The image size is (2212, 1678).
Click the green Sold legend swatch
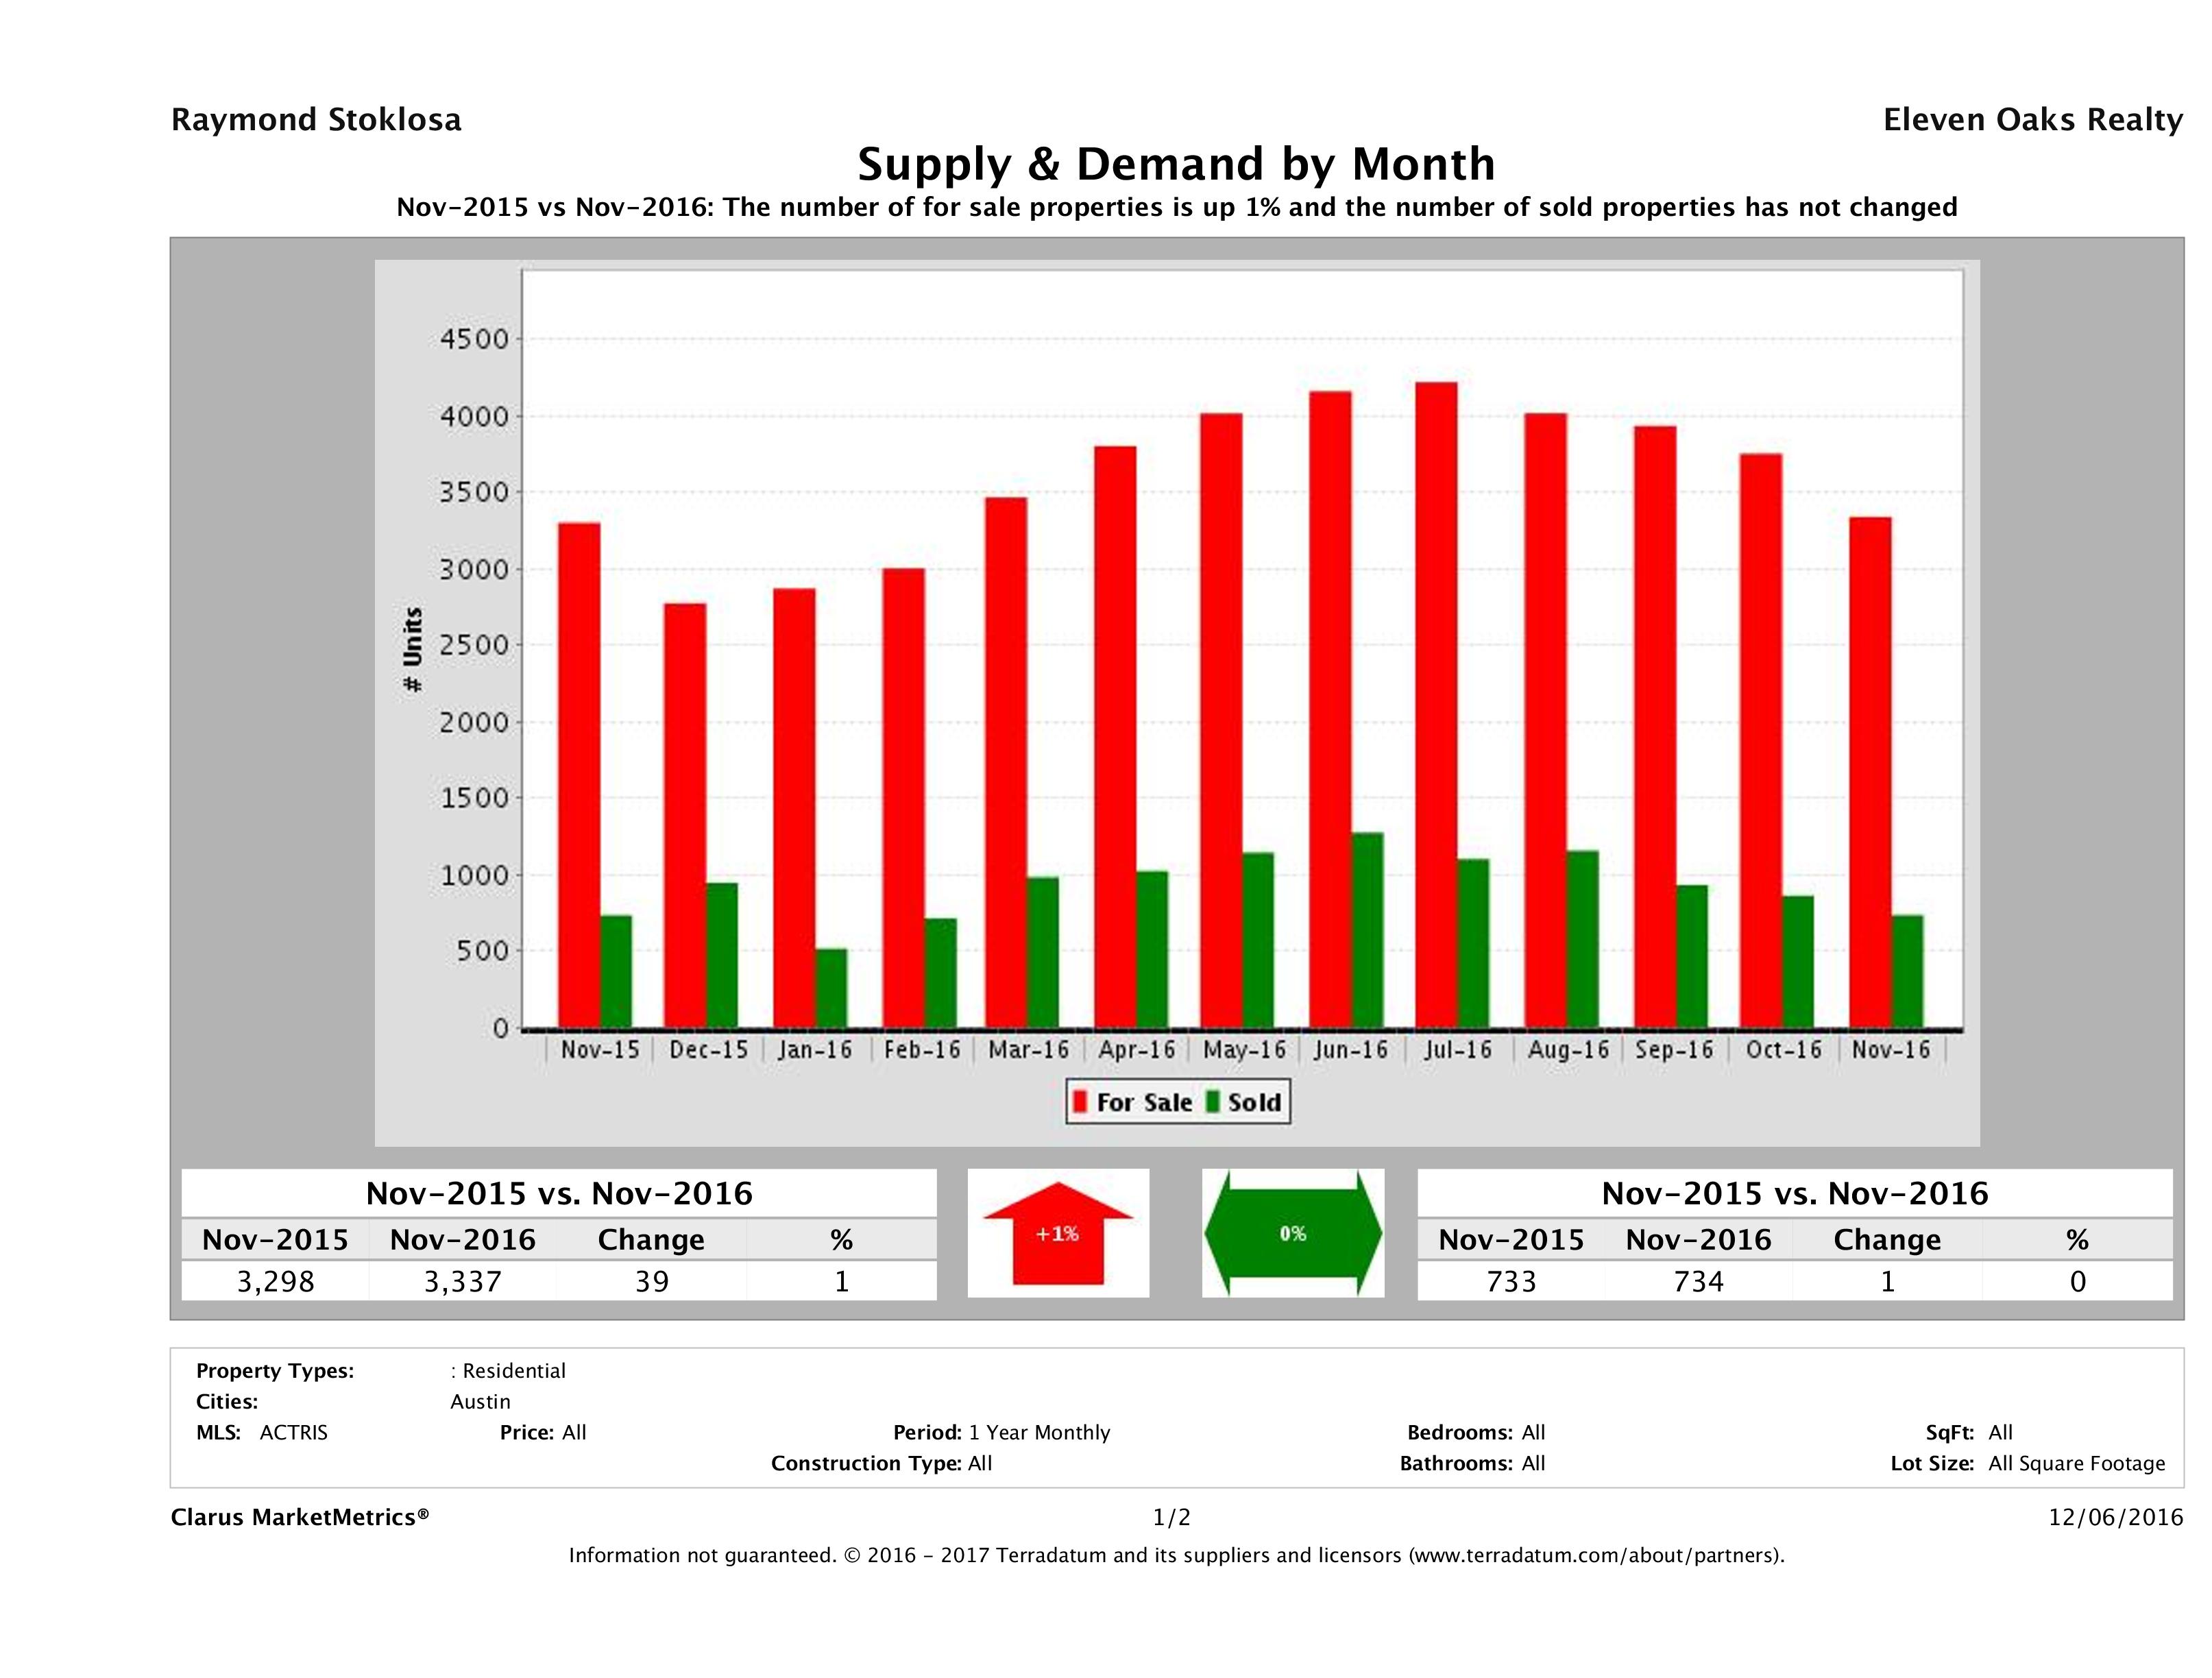click(x=1212, y=1102)
